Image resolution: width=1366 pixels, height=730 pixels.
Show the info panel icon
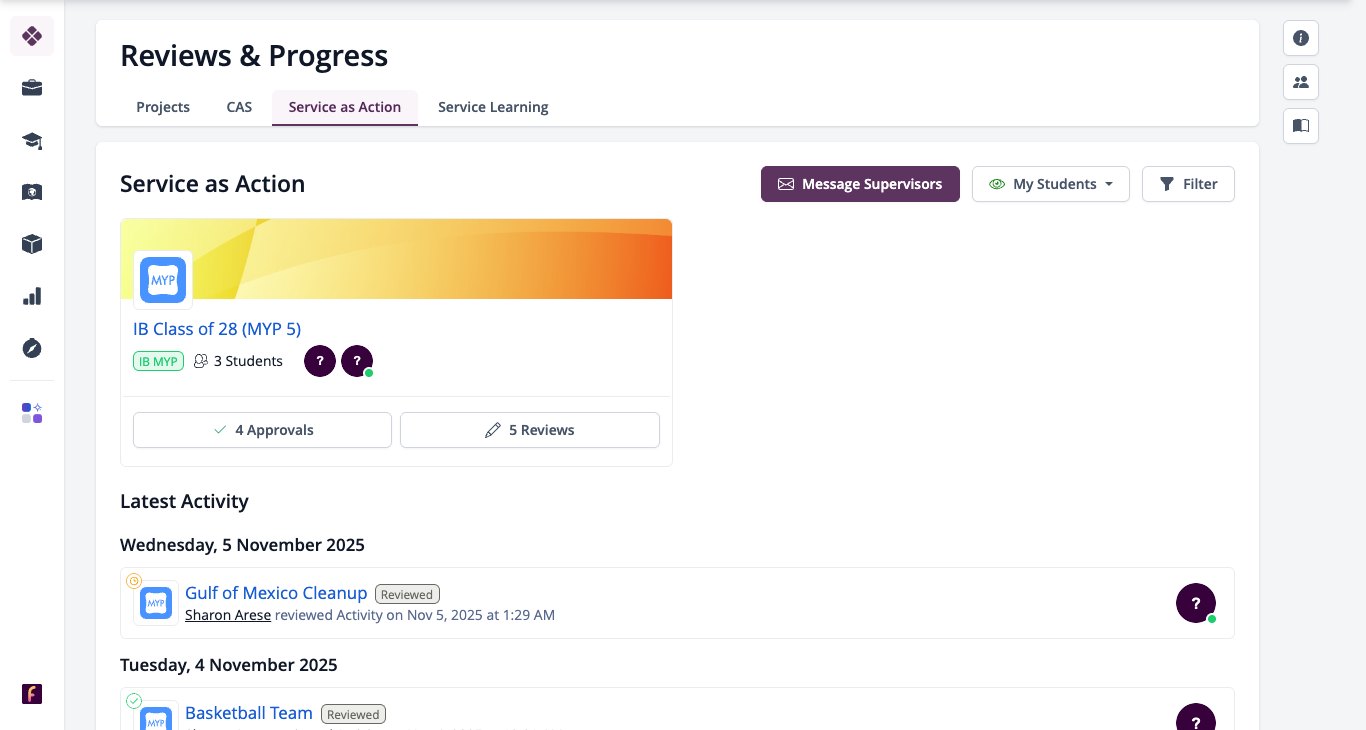point(1301,38)
